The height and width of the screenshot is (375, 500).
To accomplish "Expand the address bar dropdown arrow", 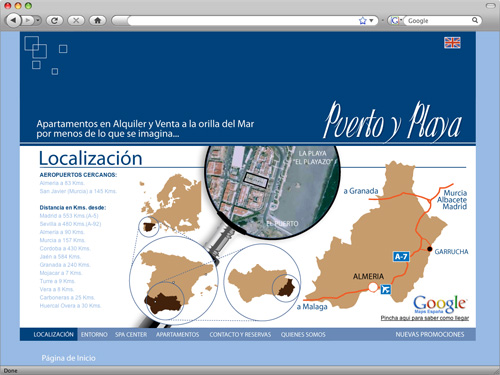I will (371, 21).
